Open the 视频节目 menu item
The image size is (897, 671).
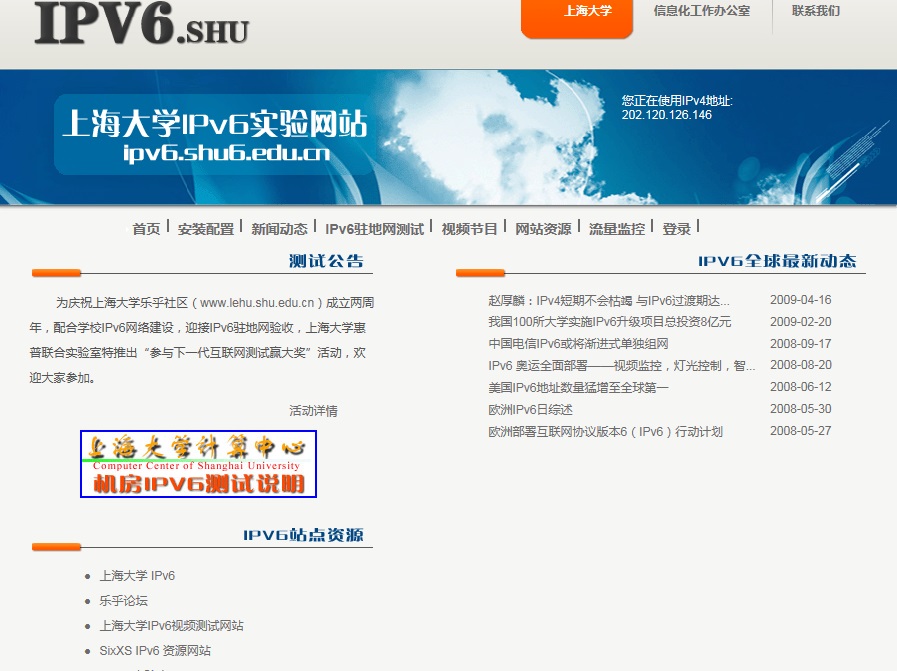(x=469, y=229)
